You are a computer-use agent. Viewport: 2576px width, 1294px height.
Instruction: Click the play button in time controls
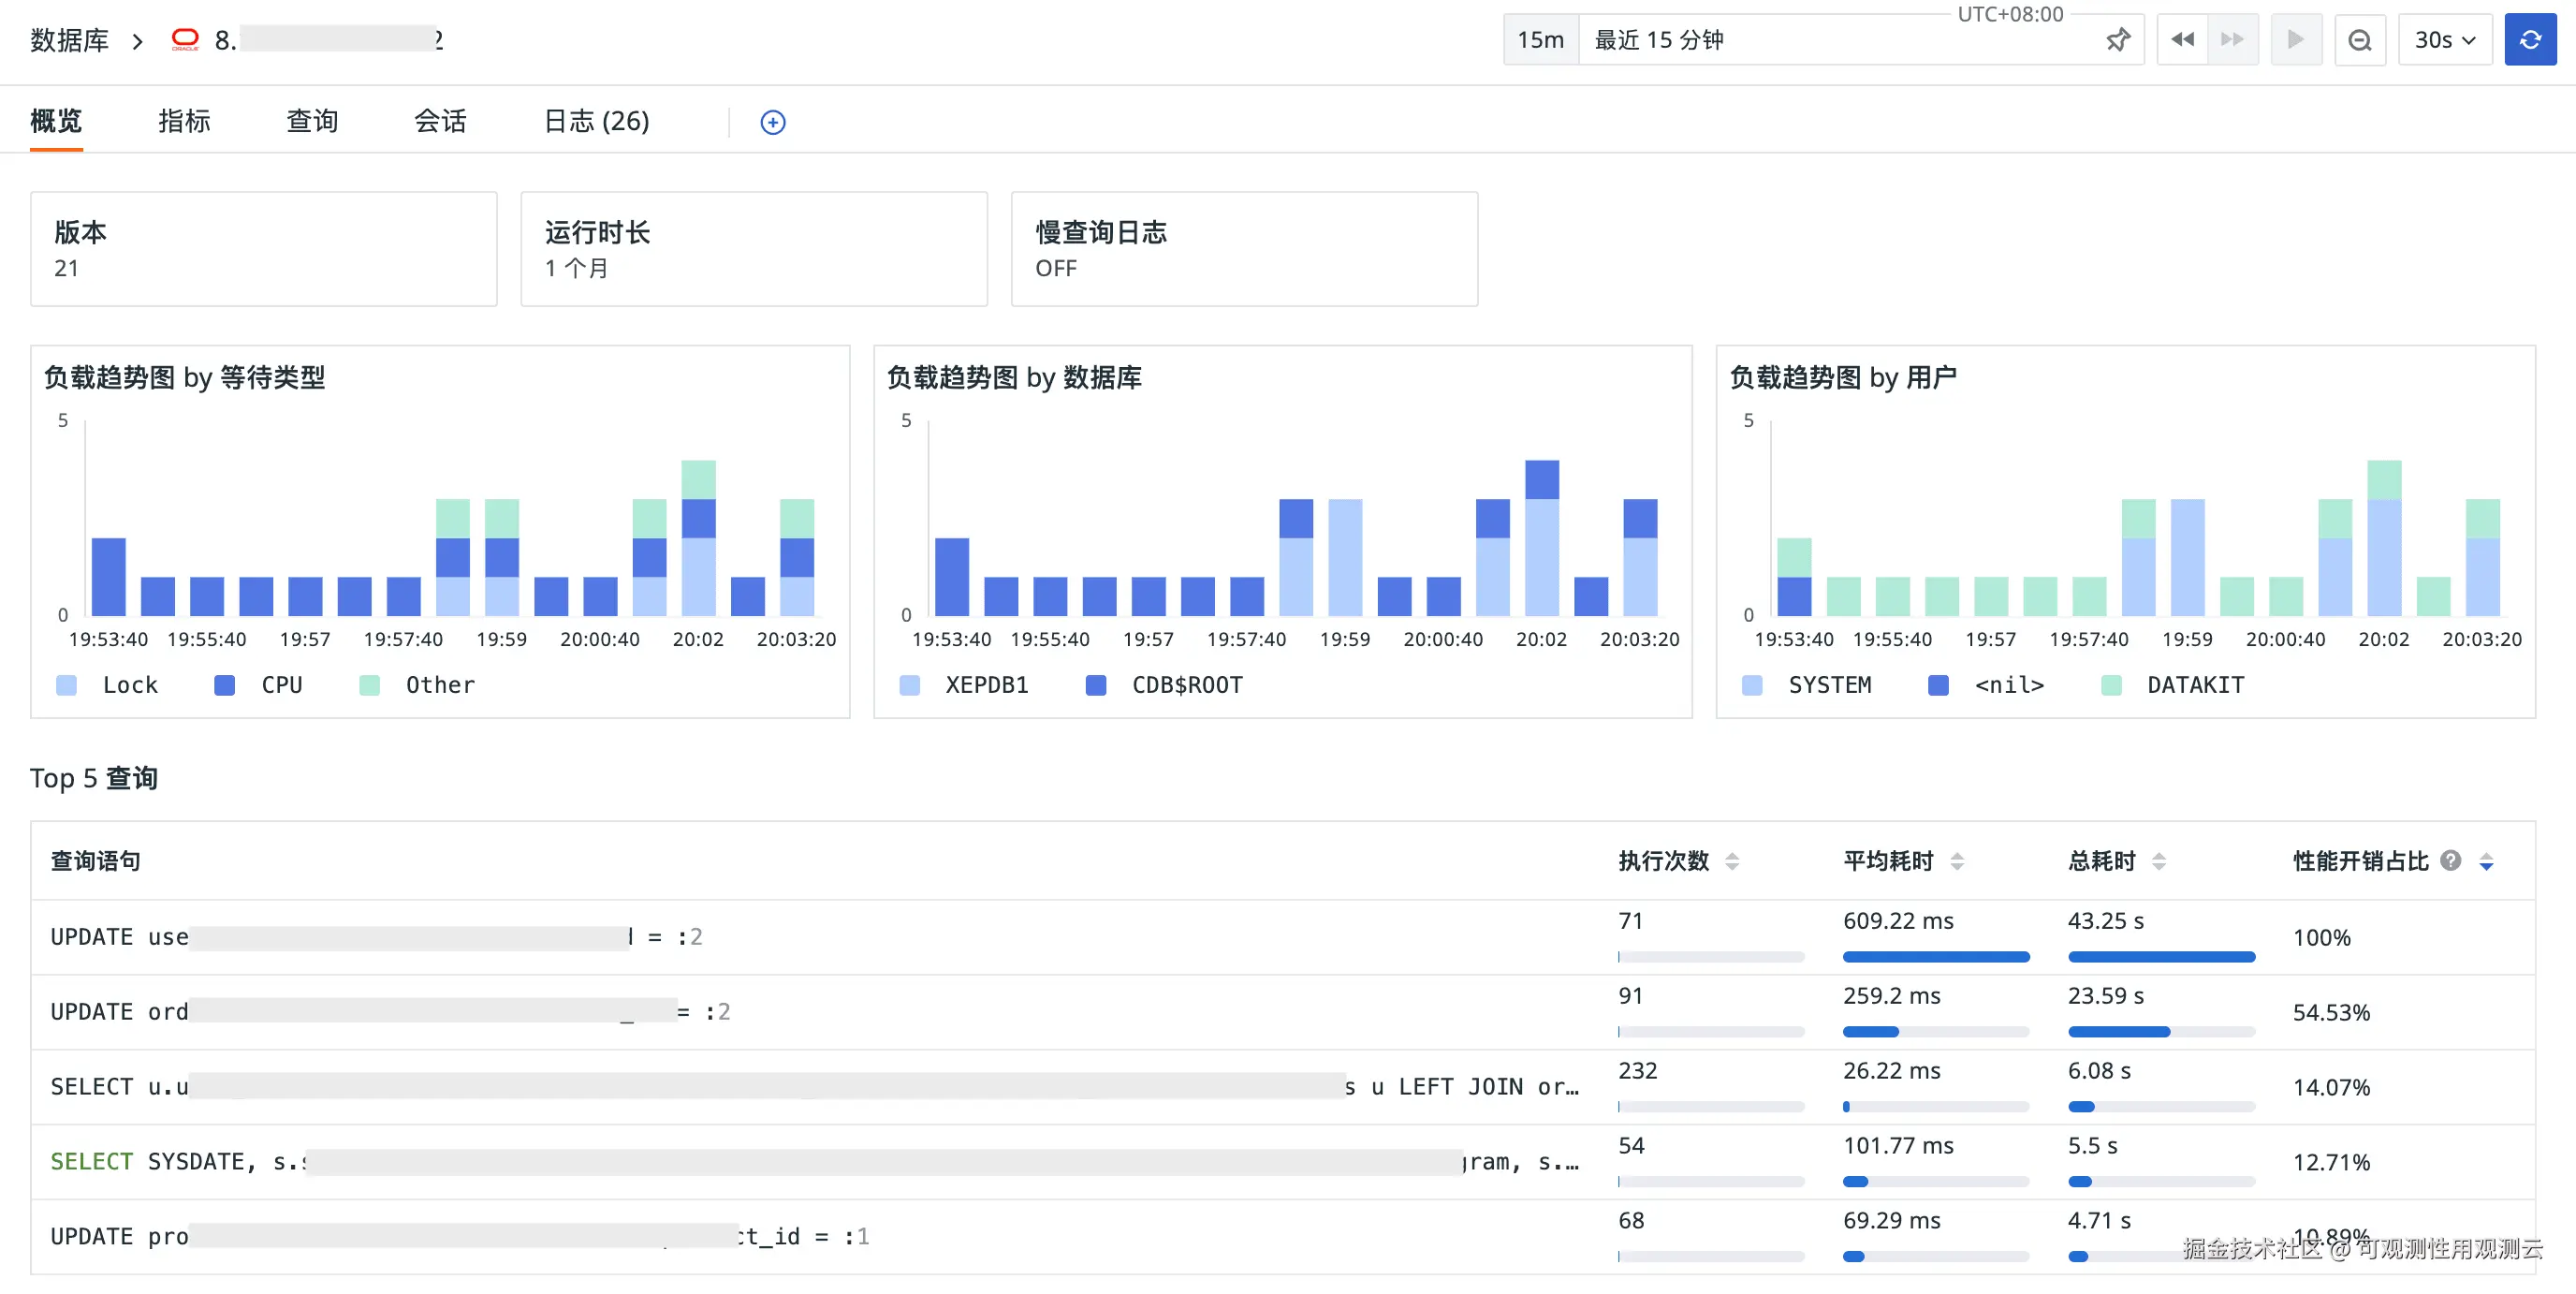coord(2295,40)
